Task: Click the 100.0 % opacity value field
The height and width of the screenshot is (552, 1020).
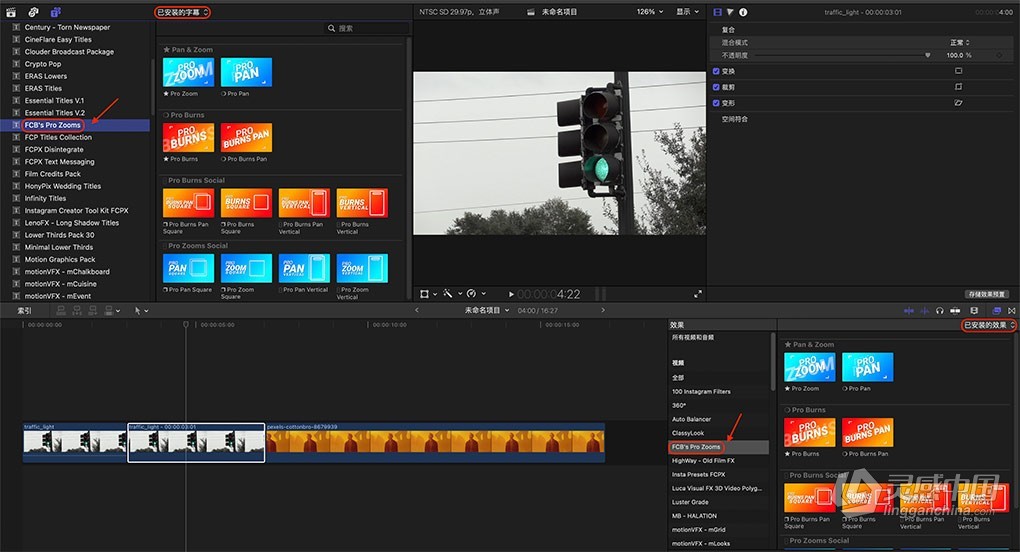Action: 959,55
